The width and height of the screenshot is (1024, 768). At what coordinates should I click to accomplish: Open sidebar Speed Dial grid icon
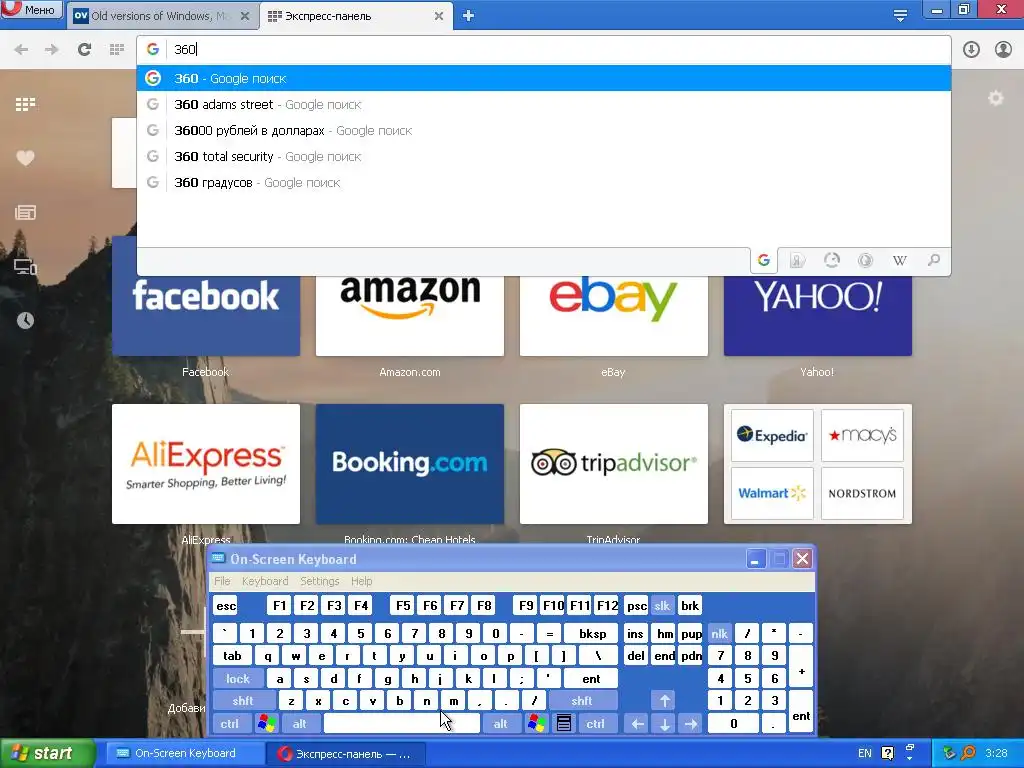[25, 104]
